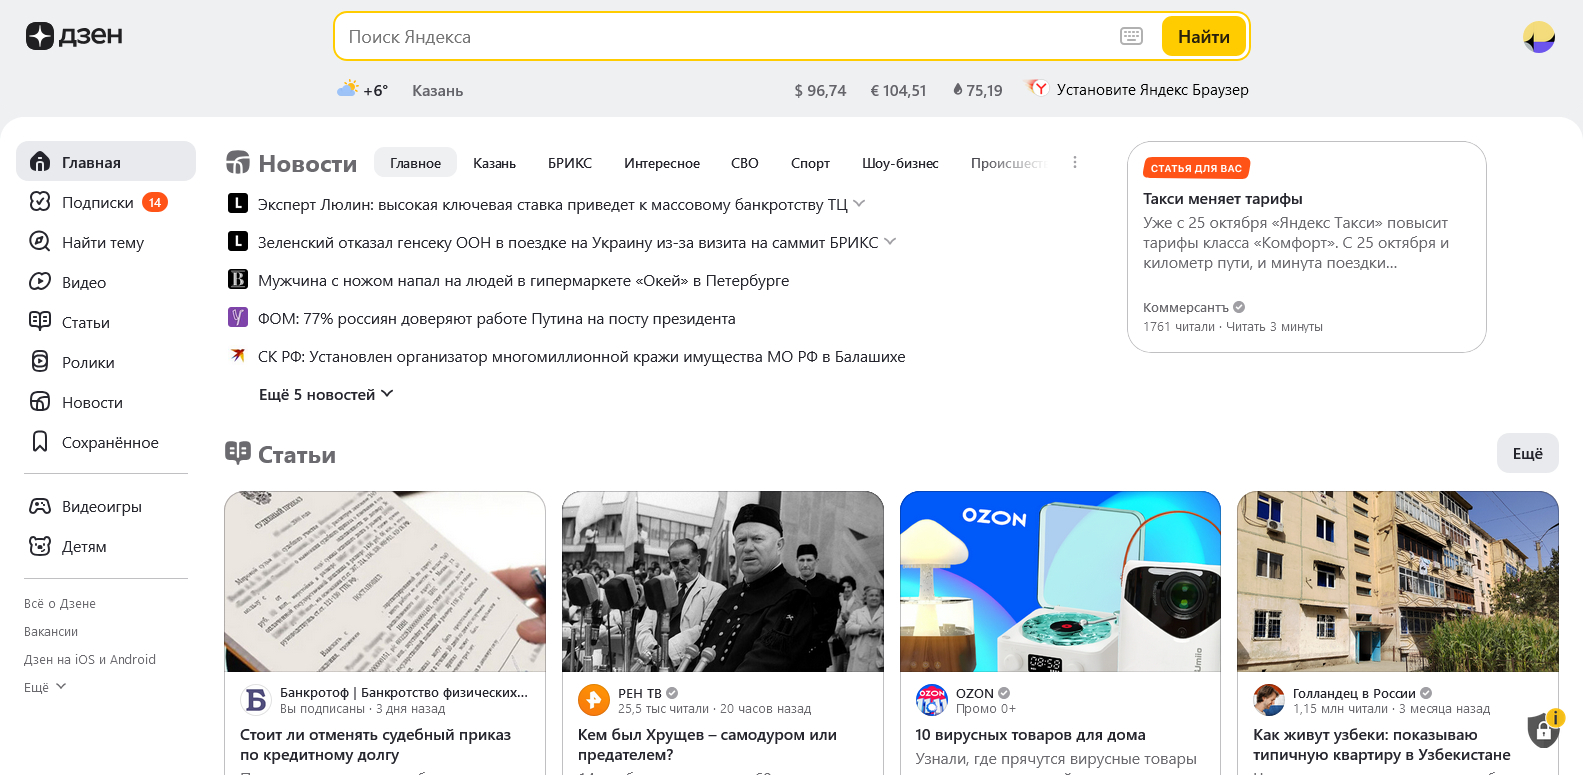
Task: Open article title Кем был Хрущев
Action: click(x=707, y=744)
